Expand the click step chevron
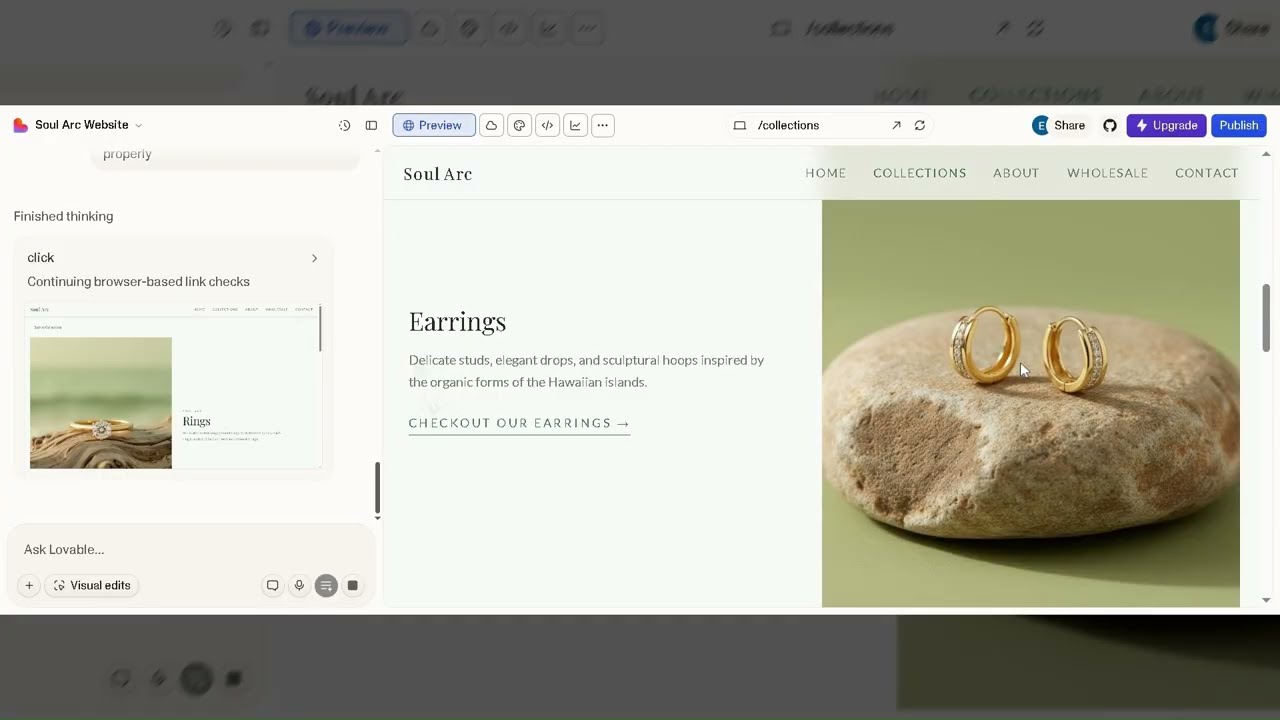1280x720 pixels. tap(314, 258)
